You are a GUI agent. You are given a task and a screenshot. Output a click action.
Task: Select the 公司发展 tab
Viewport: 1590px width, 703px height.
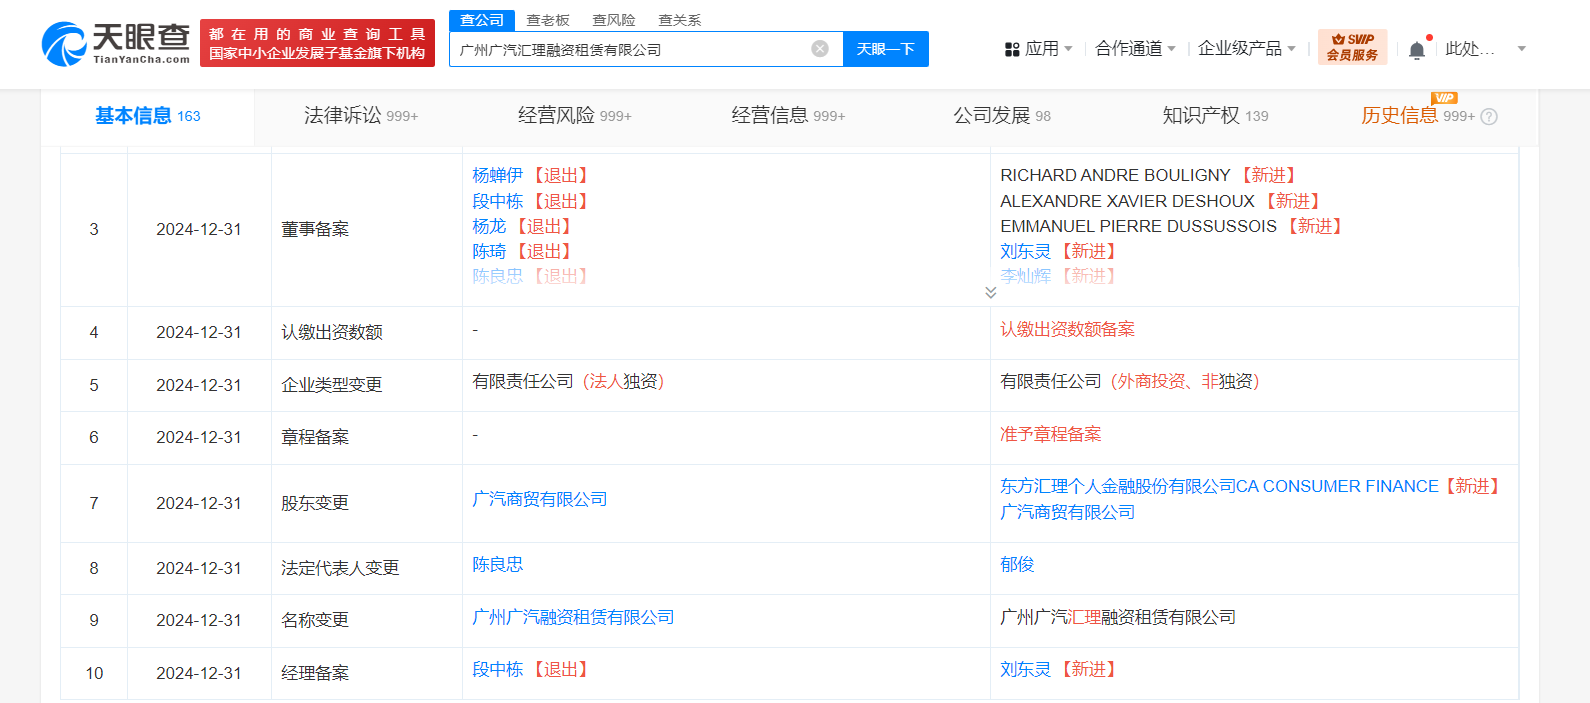point(1002,116)
